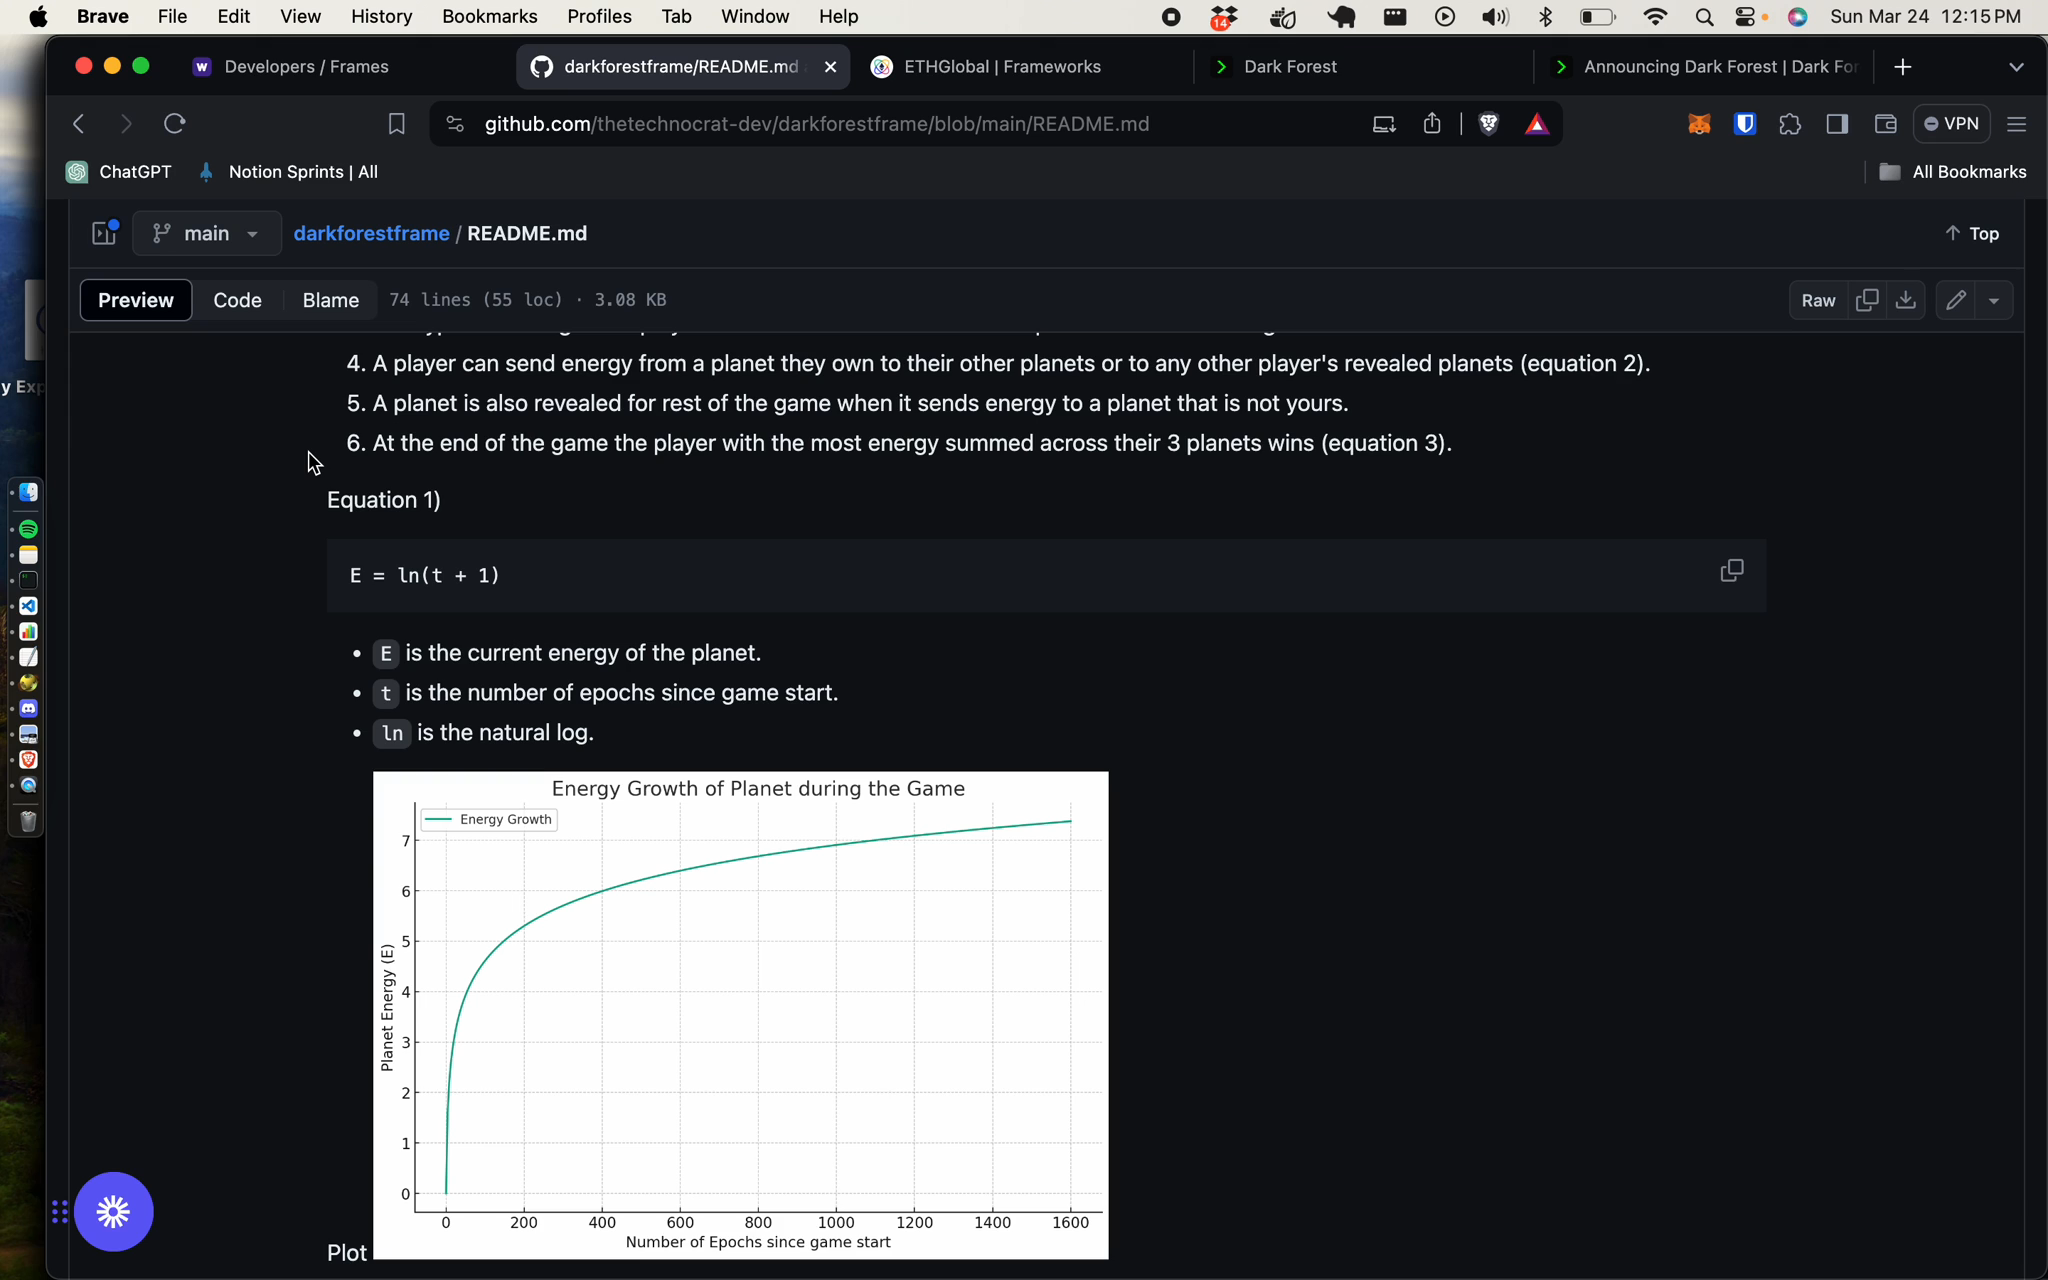Open Discord in the dock

(28, 708)
